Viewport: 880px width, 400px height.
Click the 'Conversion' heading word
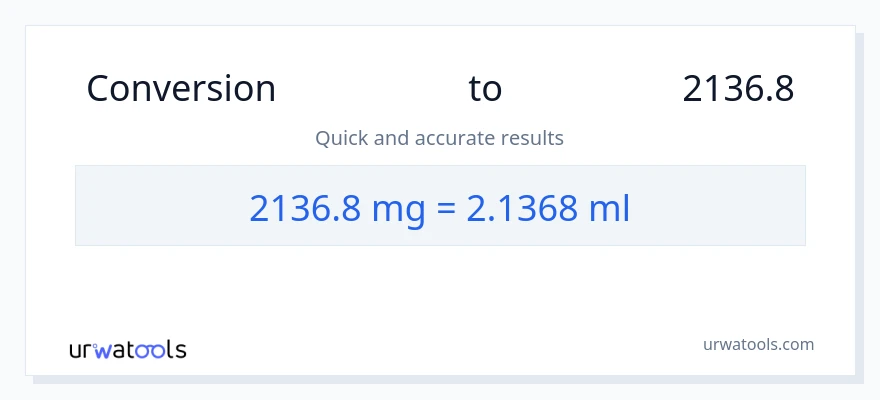coord(181,89)
